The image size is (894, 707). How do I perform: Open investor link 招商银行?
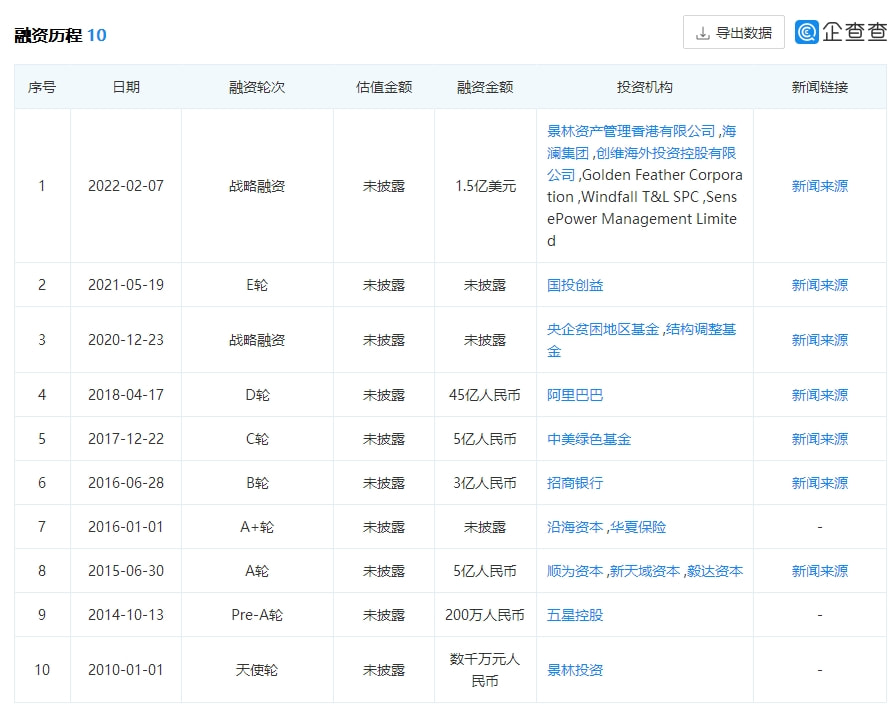[575, 483]
